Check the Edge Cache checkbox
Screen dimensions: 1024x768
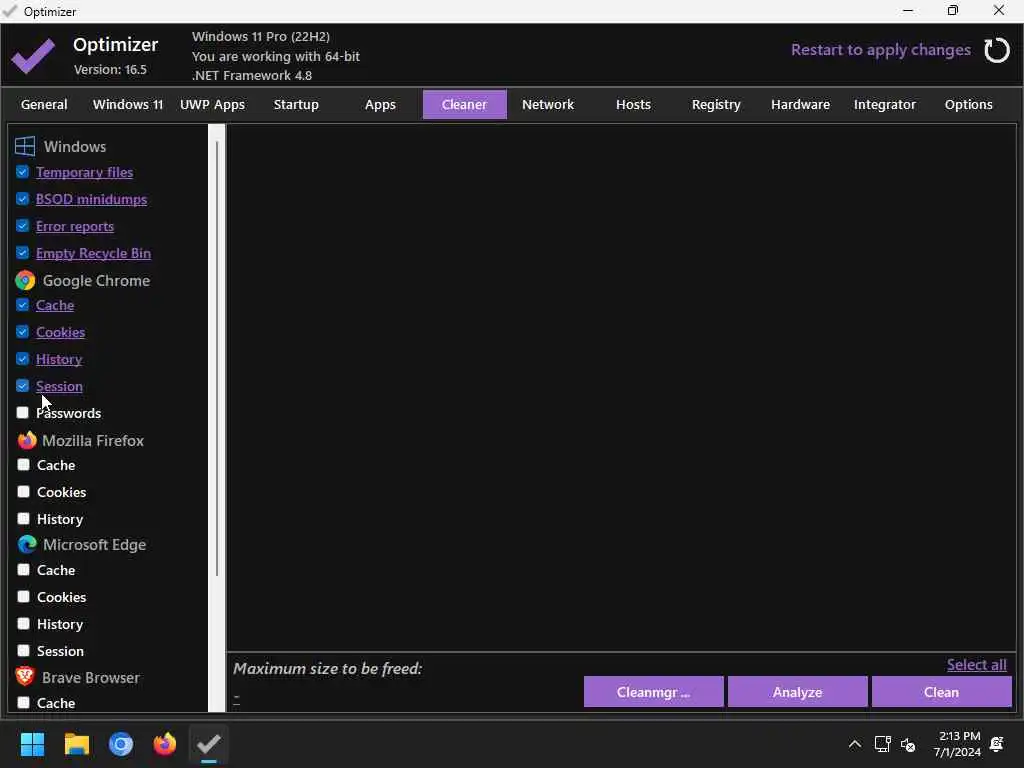point(24,569)
